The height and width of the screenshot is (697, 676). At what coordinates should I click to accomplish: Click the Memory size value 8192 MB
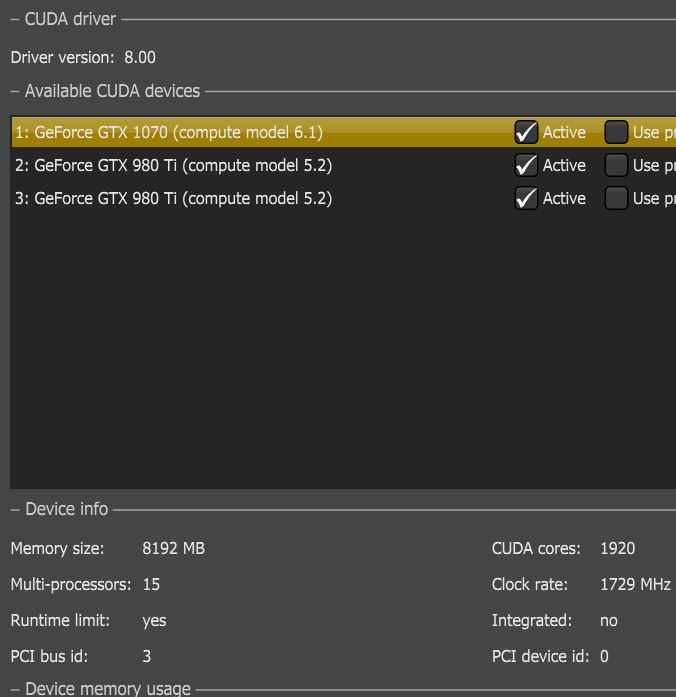point(174,548)
